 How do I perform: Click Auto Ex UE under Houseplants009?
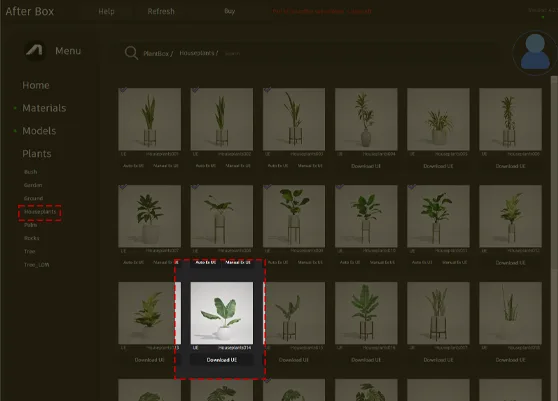(x=278, y=262)
